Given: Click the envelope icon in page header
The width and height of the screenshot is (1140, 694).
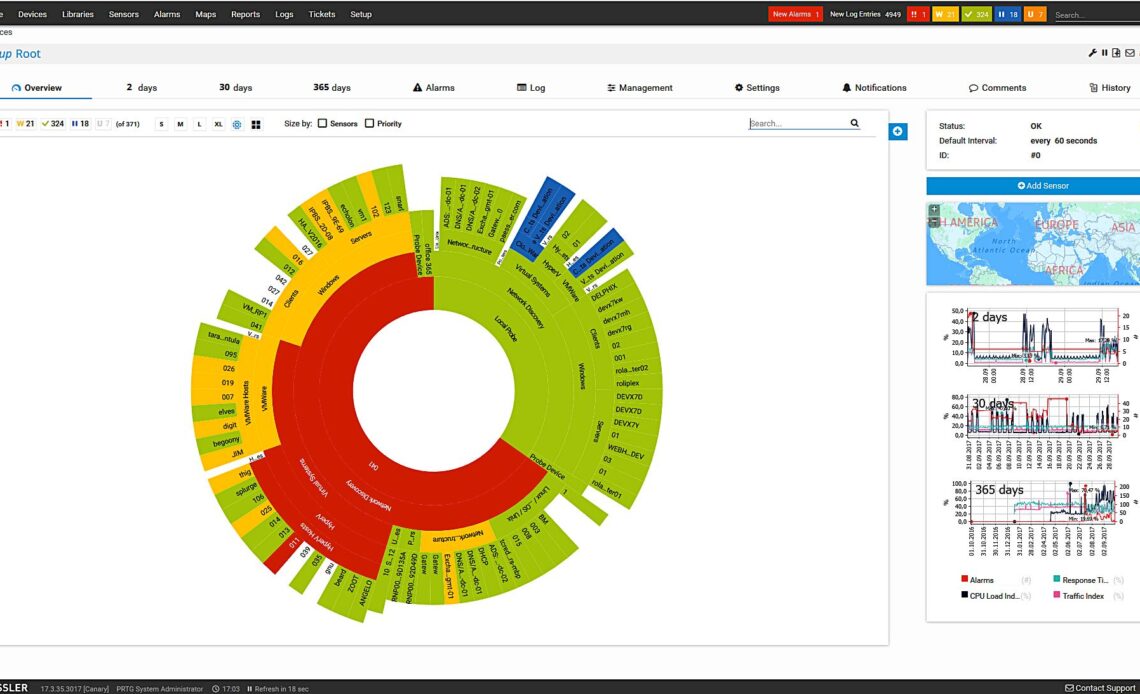Looking at the screenshot, I should [1130, 53].
